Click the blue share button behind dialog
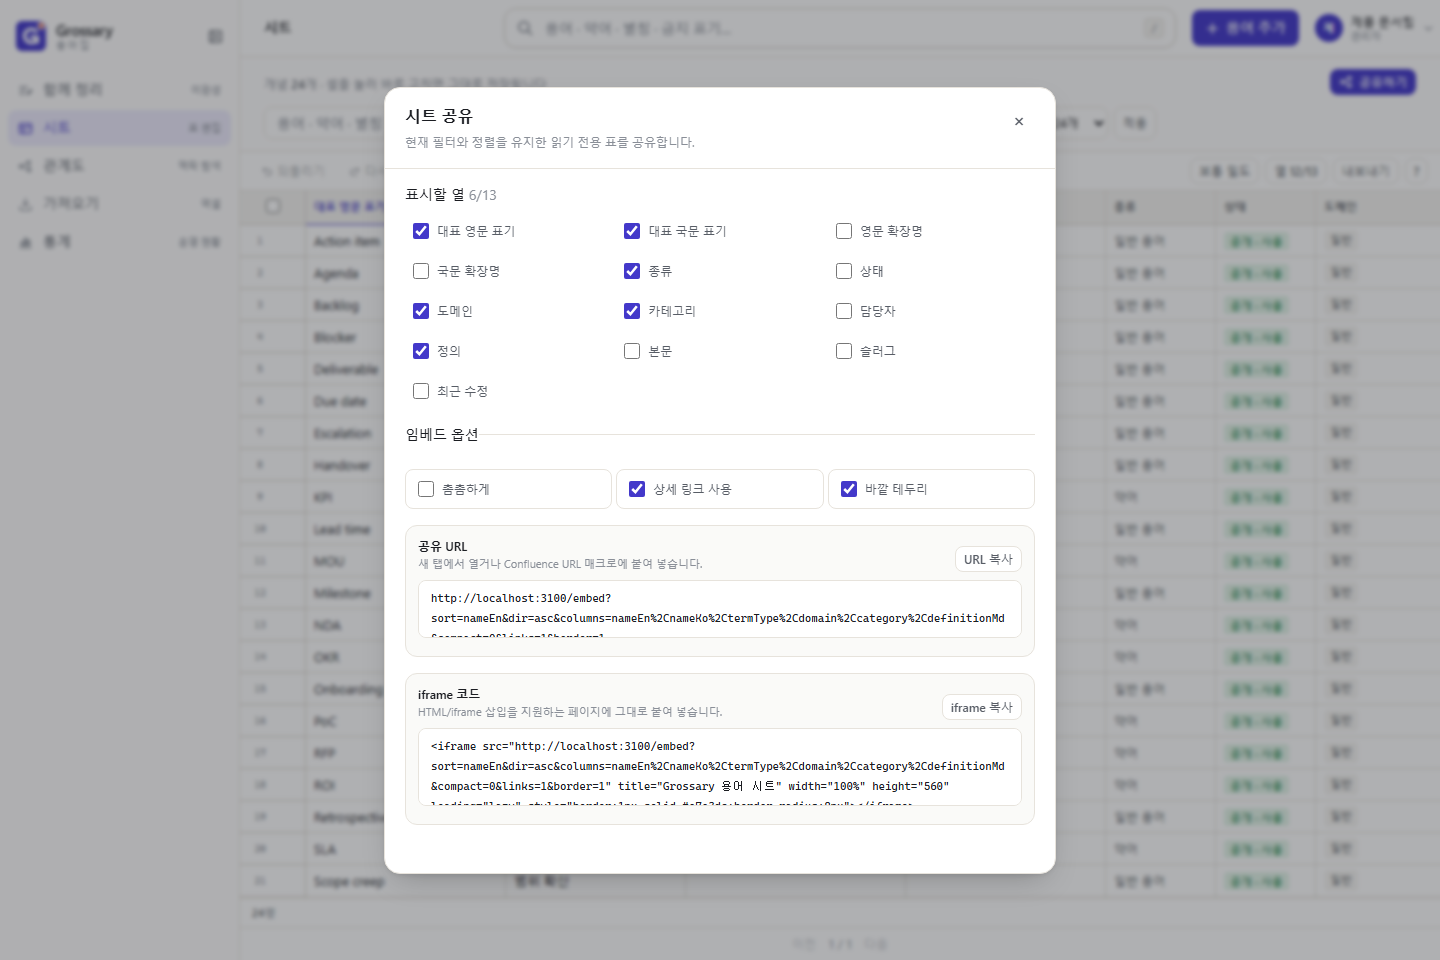 click(1373, 82)
